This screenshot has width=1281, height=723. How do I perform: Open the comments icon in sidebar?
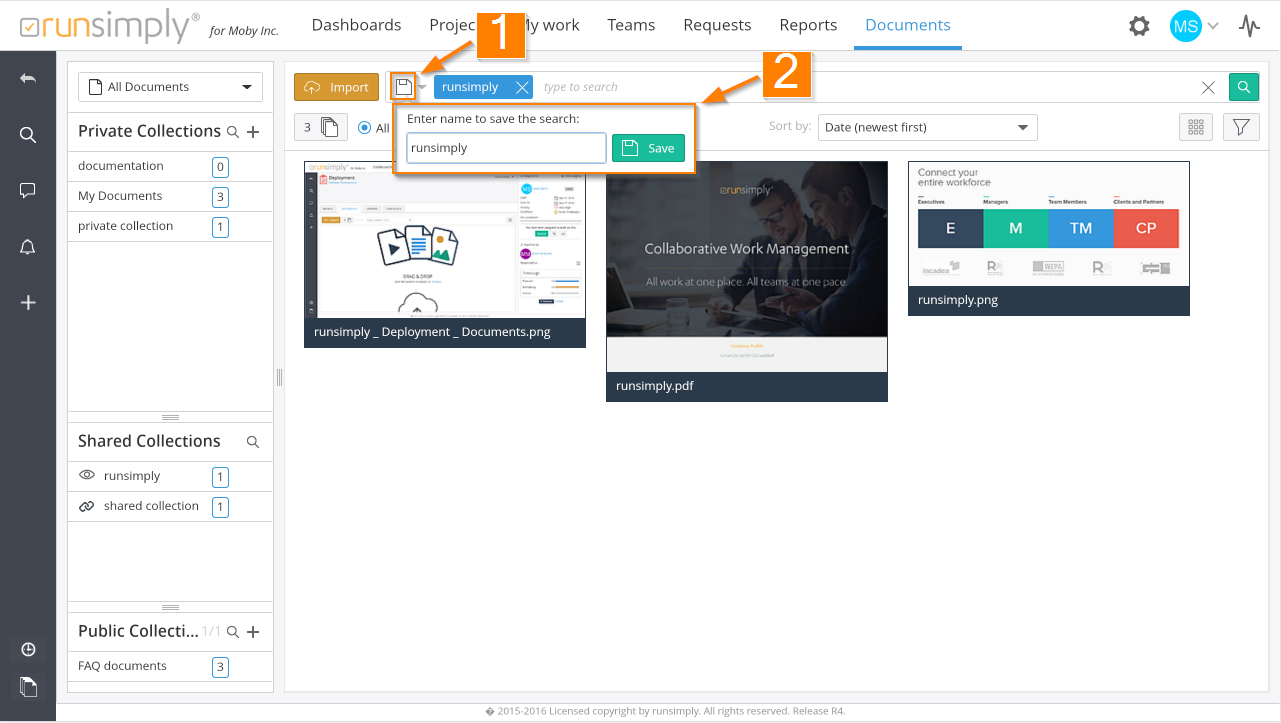tap(28, 191)
